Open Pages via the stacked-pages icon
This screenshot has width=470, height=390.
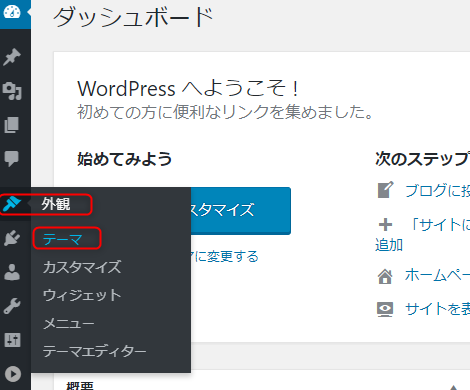point(12,125)
